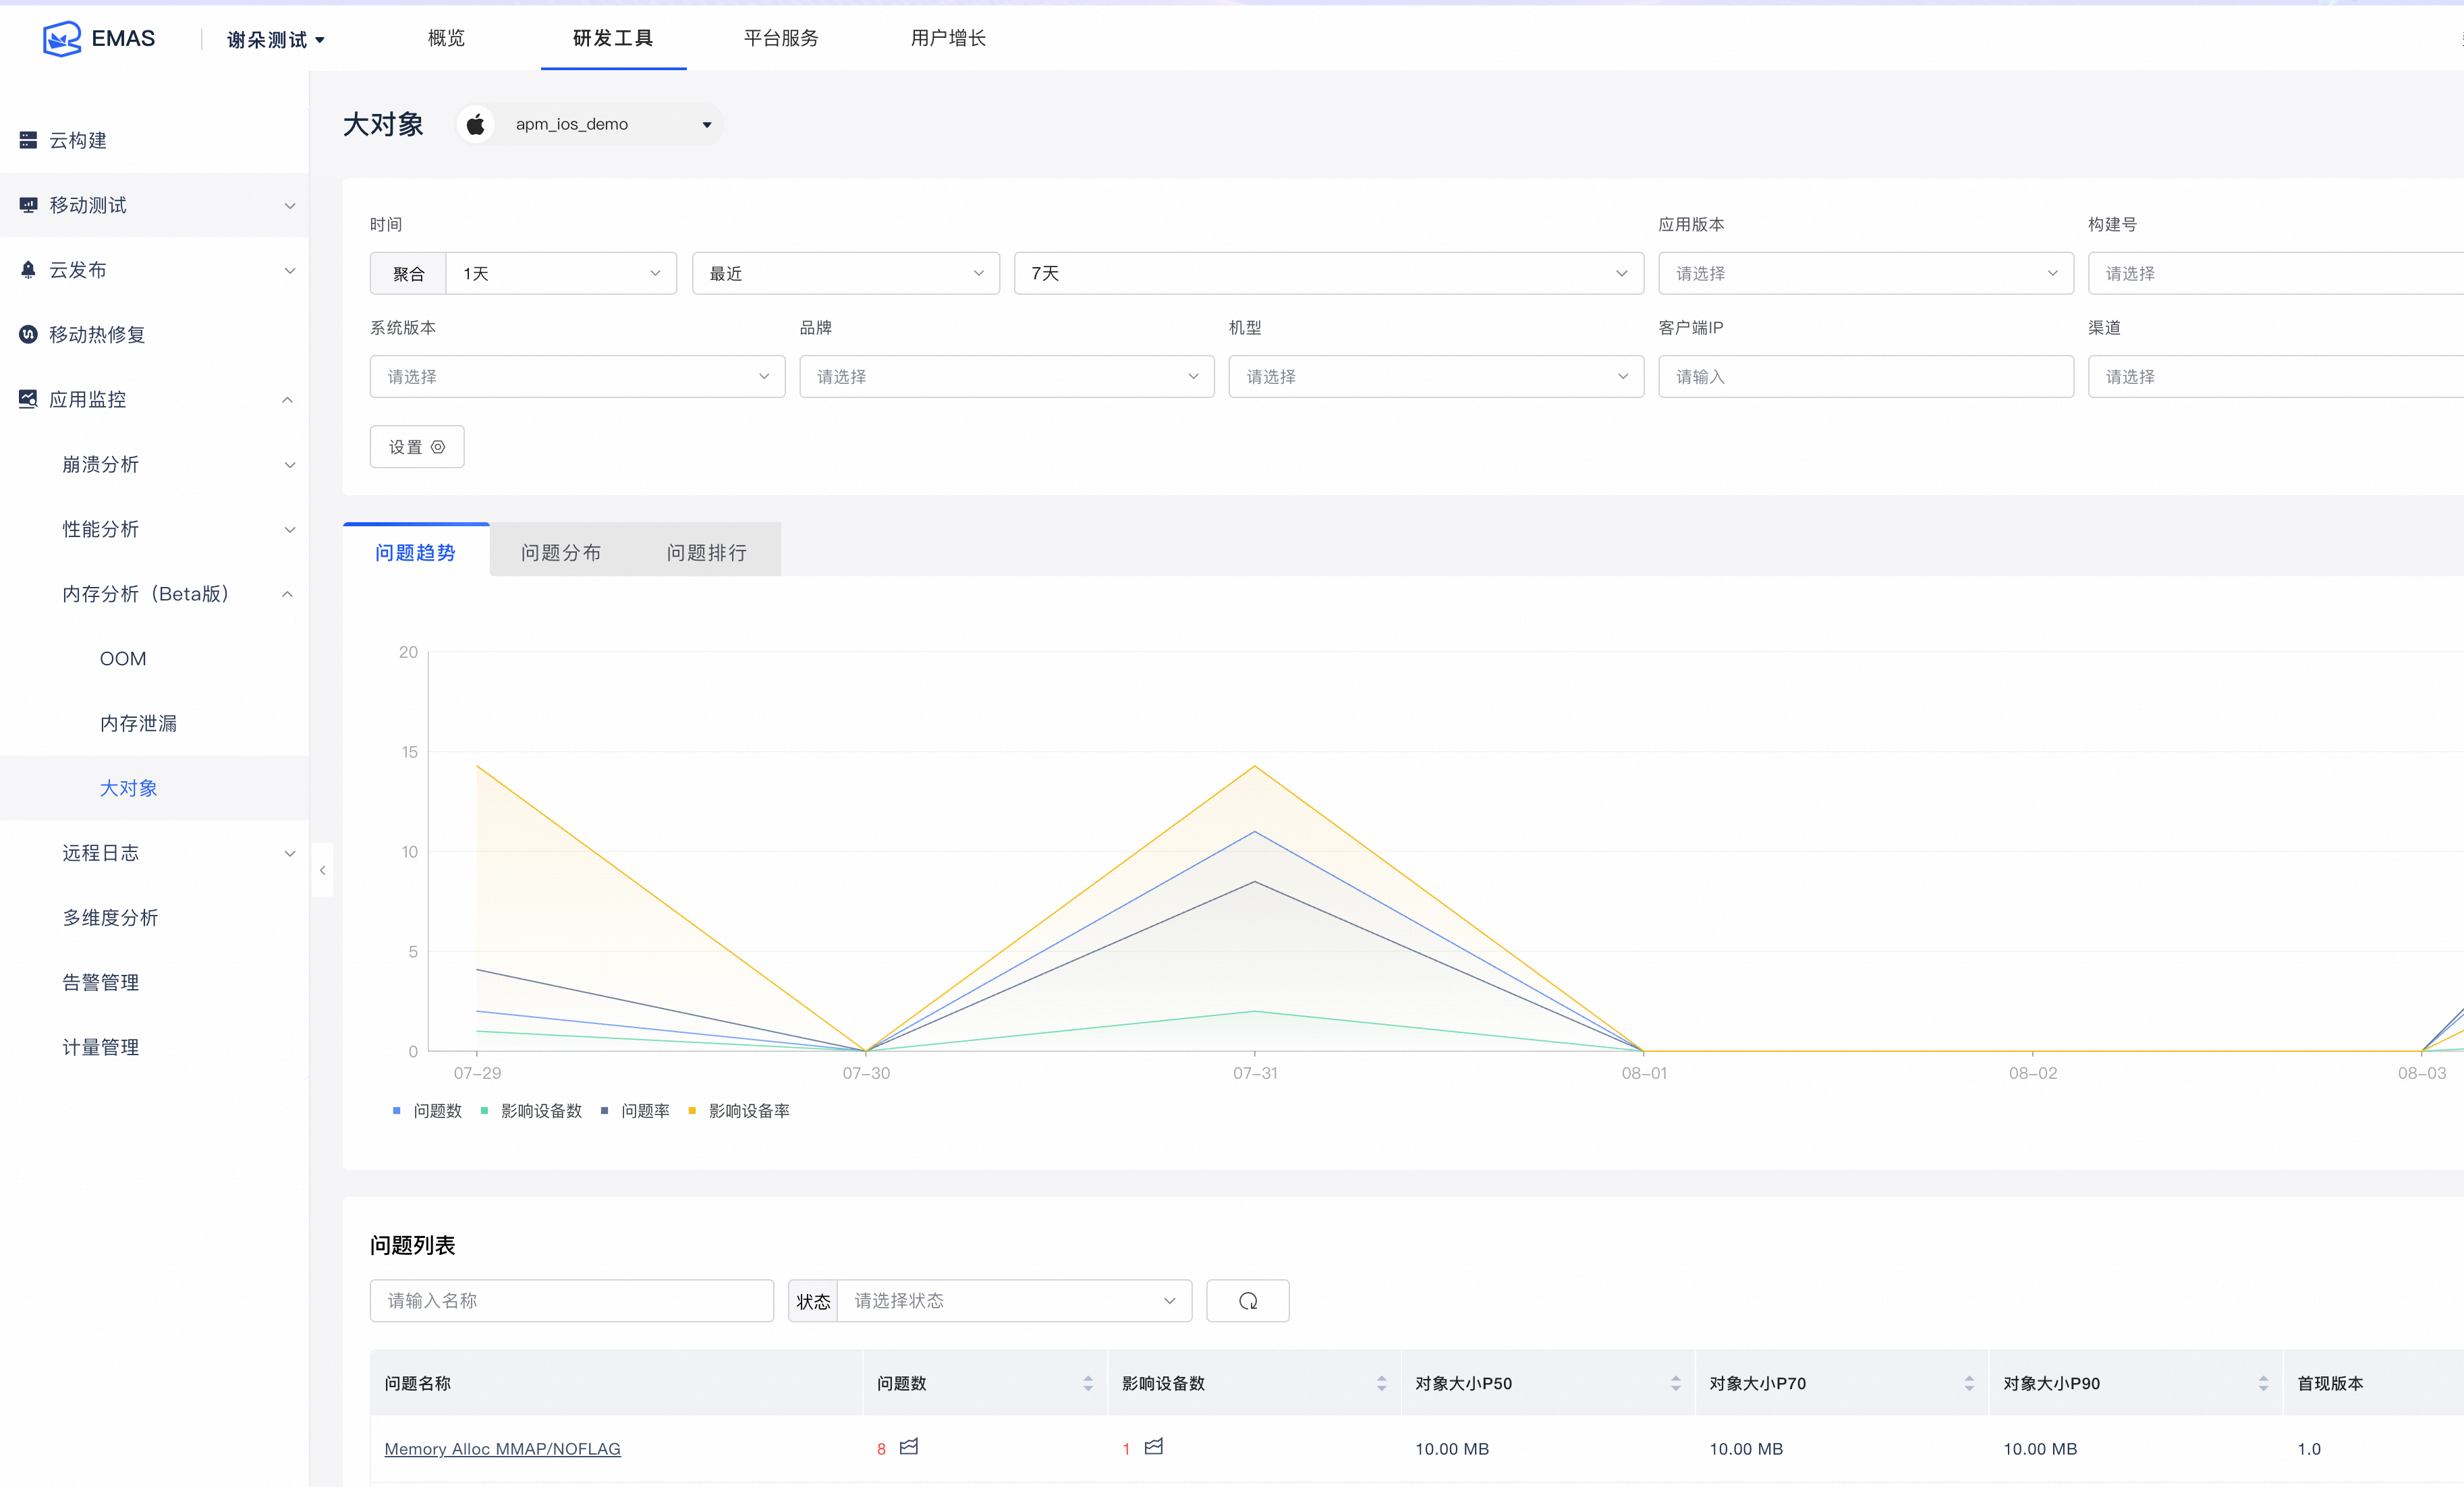Sort by 对象大小P50 column arrows

[x=1675, y=1383]
